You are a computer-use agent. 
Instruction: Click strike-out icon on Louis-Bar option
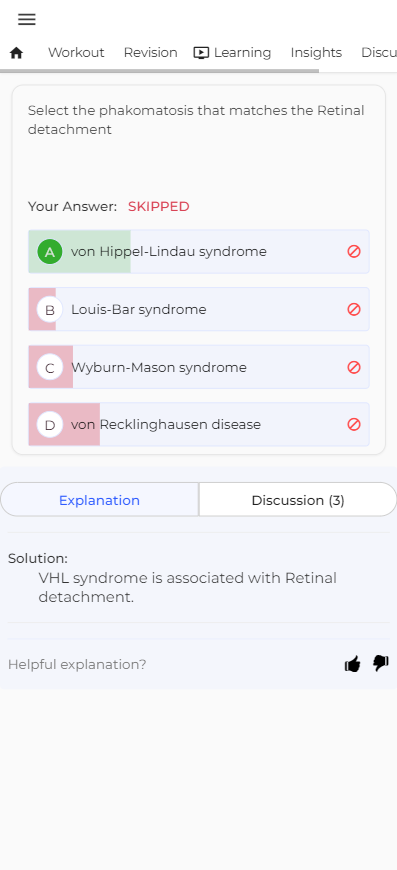(354, 310)
